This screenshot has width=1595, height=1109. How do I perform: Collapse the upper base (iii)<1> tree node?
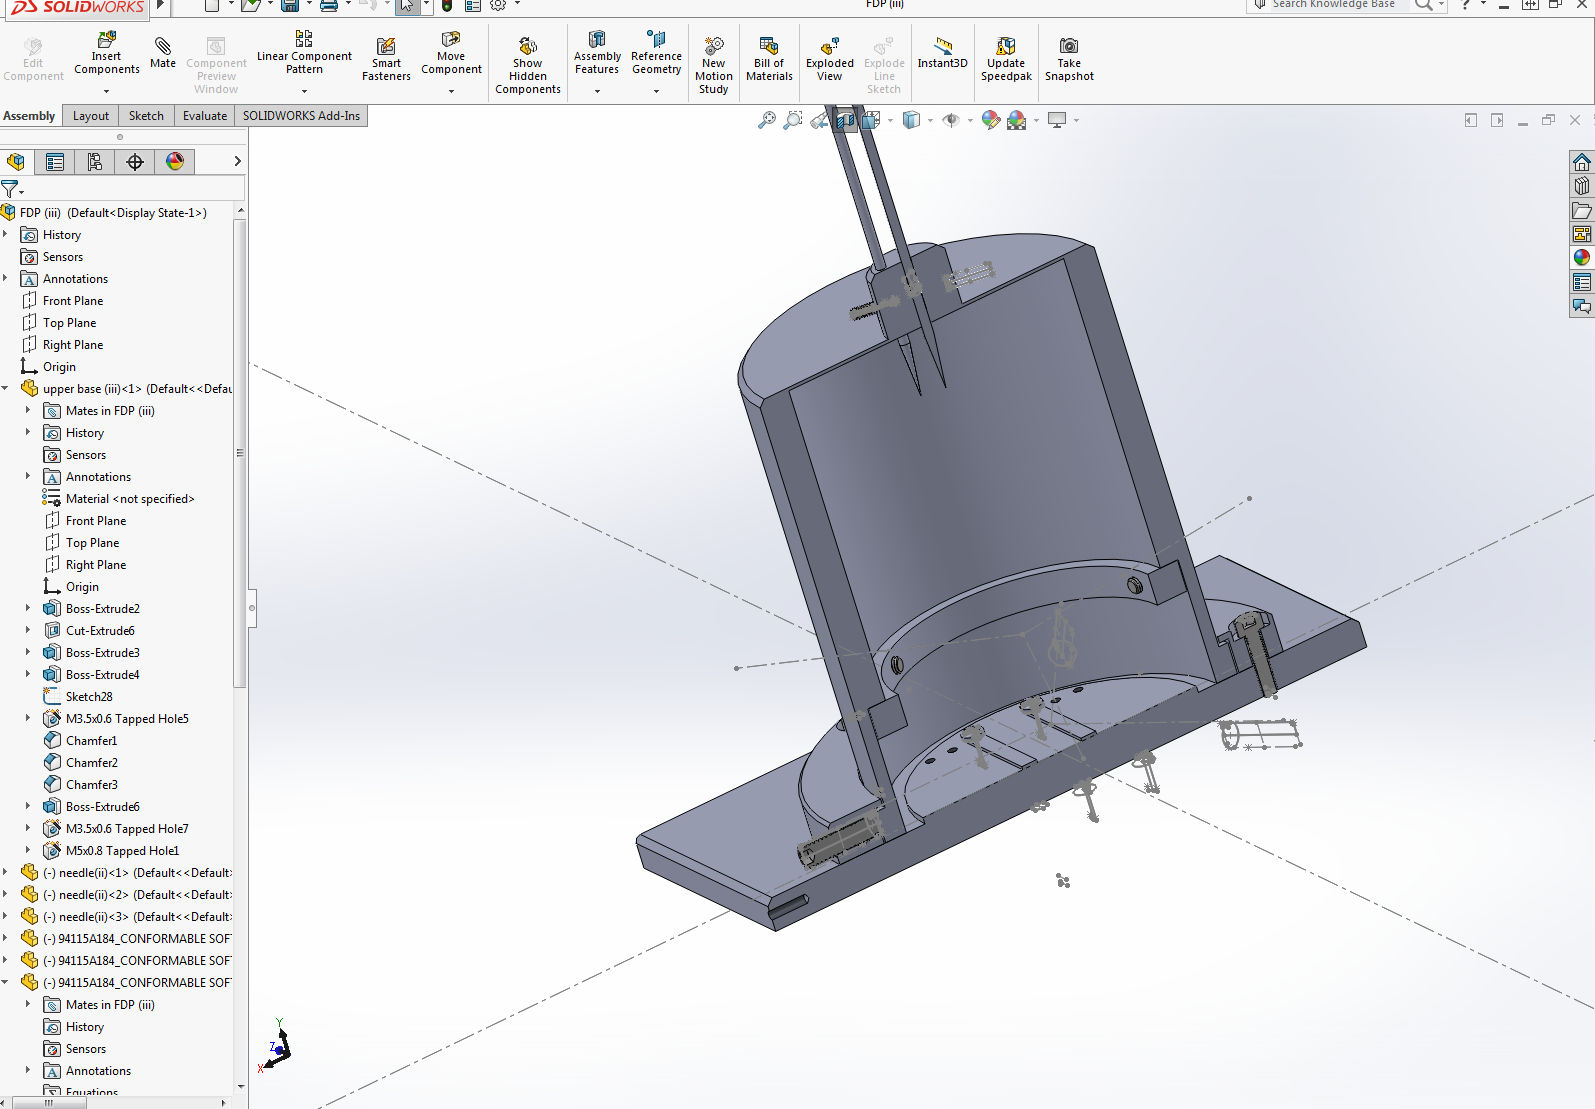(6, 389)
